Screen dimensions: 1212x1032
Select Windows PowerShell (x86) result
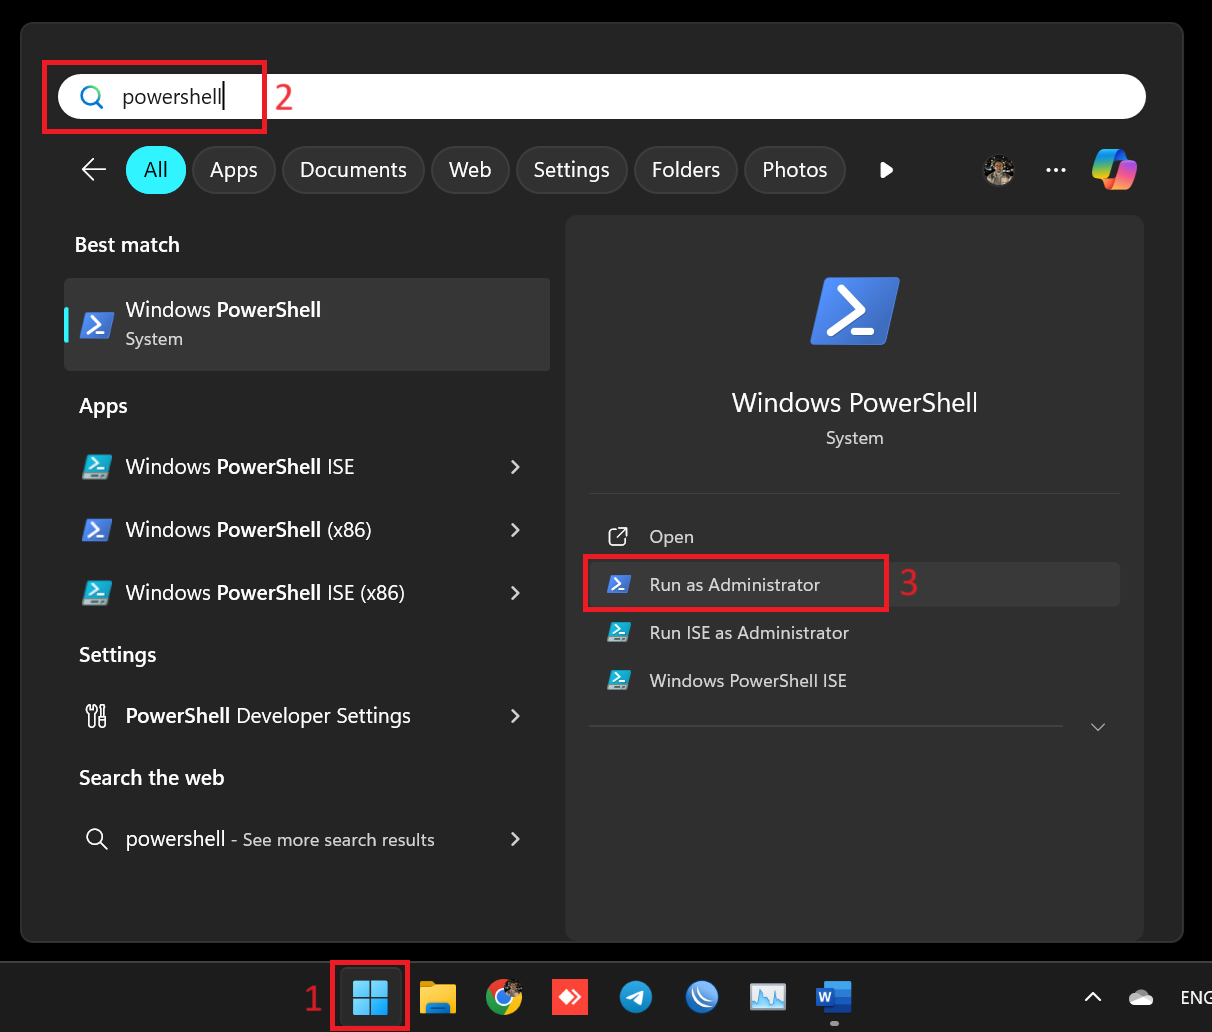pyautogui.click(x=307, y=530)
